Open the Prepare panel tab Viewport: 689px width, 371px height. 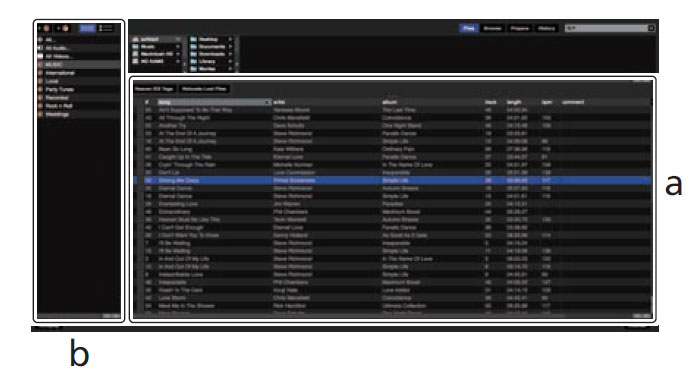click(519, 28)
